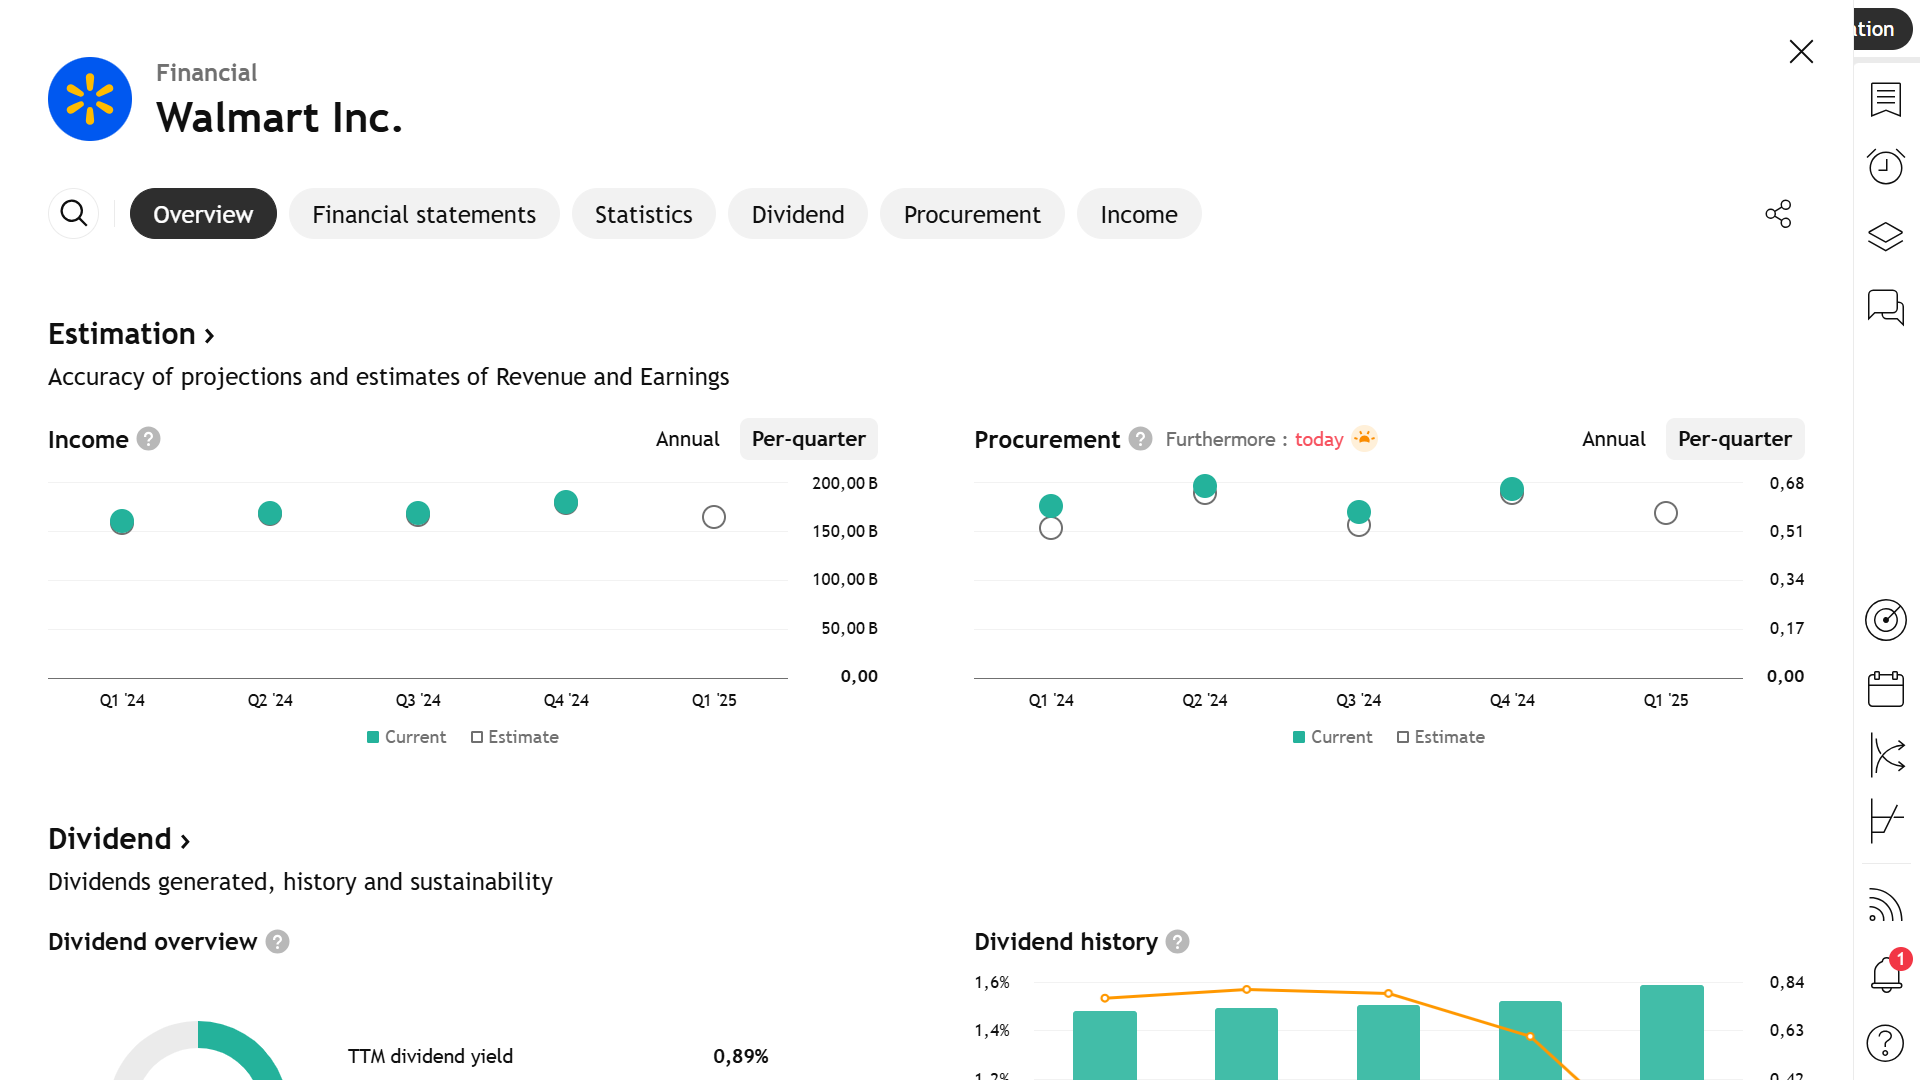This screenshot has height=1080, width=1920.
Task: Open the options strategy chart icon
Action: 1886,821
